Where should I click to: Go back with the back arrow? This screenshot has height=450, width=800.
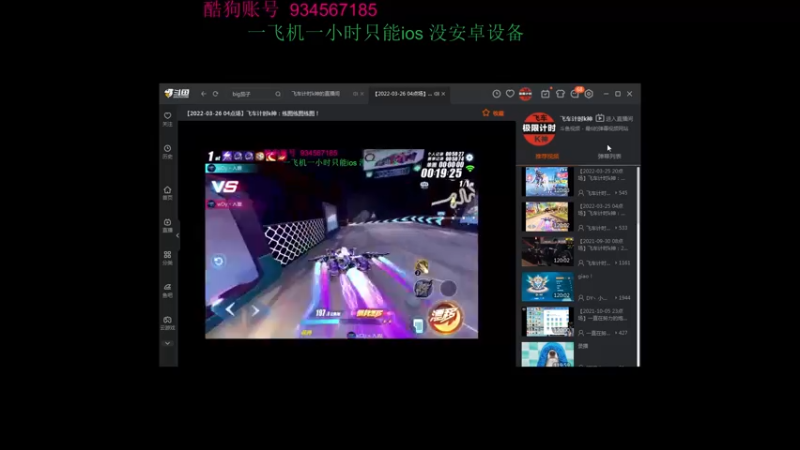(204, 94)
